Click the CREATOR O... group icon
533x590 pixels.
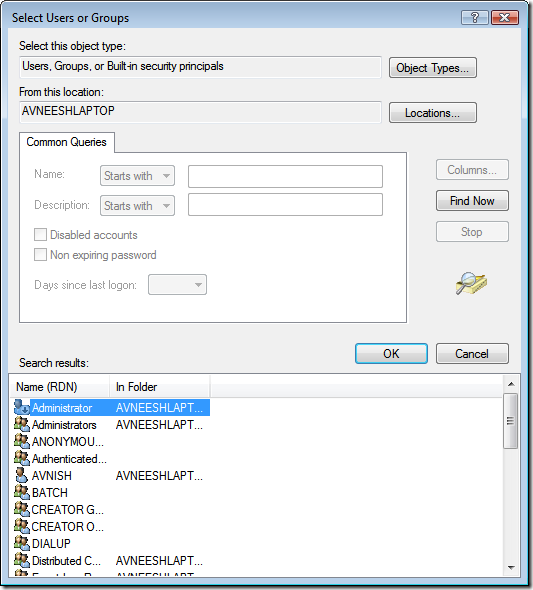[22, 526]
